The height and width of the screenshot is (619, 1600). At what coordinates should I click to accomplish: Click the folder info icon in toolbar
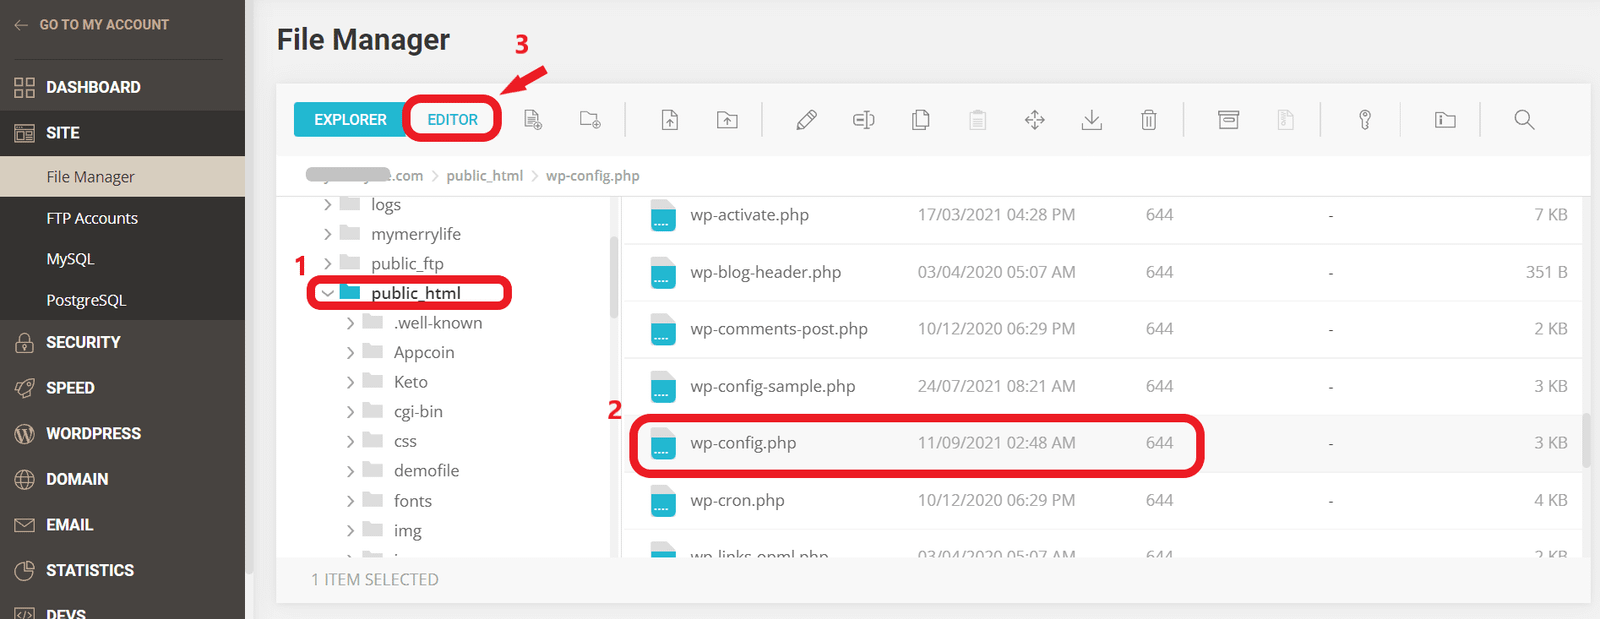coord(1445,120)
